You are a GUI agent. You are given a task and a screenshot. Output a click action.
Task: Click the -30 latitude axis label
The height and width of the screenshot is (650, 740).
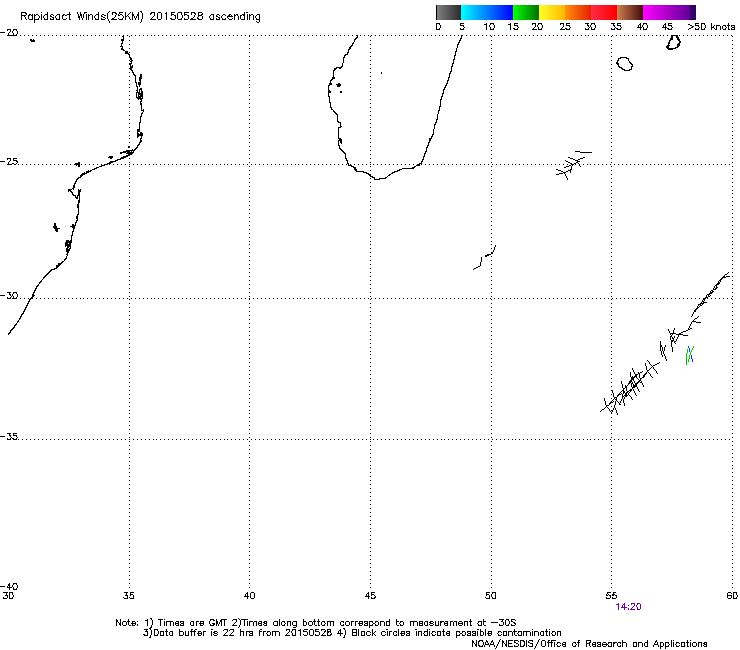point(9,295)
